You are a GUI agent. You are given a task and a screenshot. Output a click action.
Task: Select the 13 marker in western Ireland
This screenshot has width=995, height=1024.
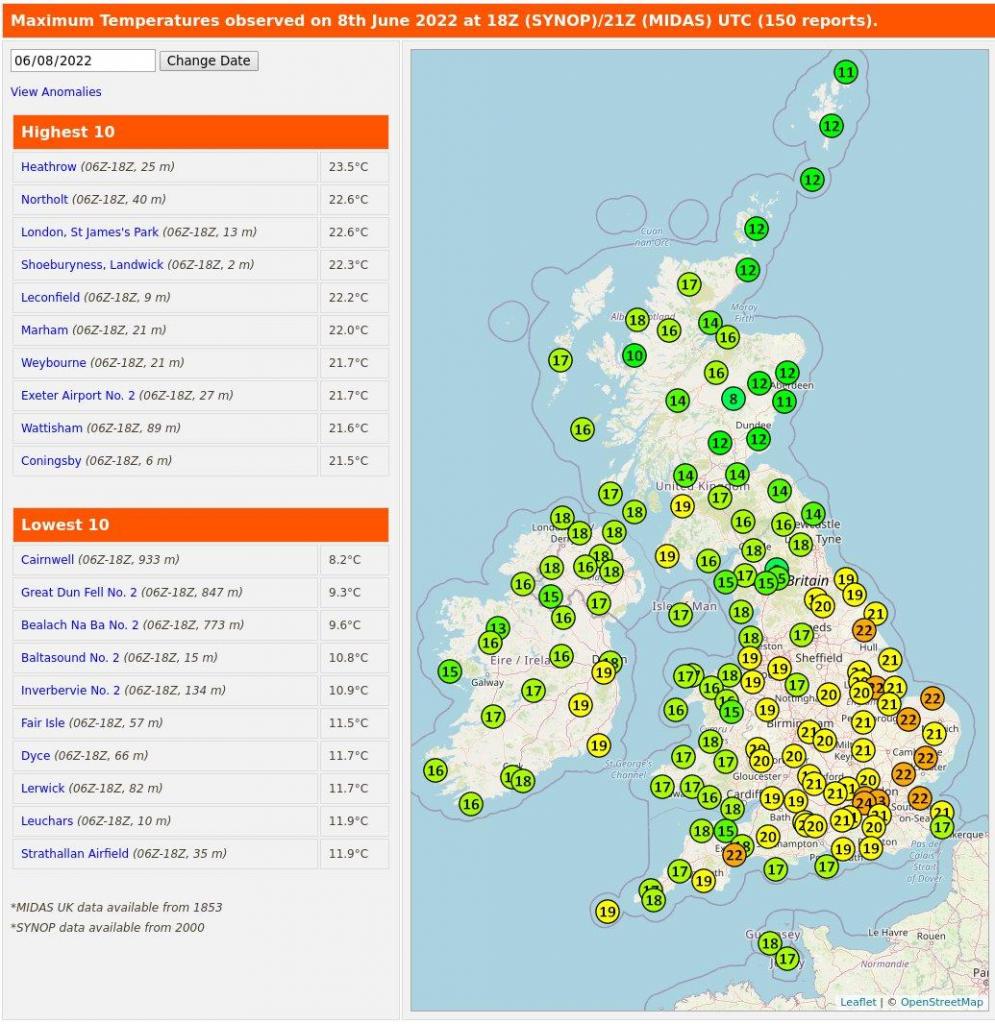point(497,629)
